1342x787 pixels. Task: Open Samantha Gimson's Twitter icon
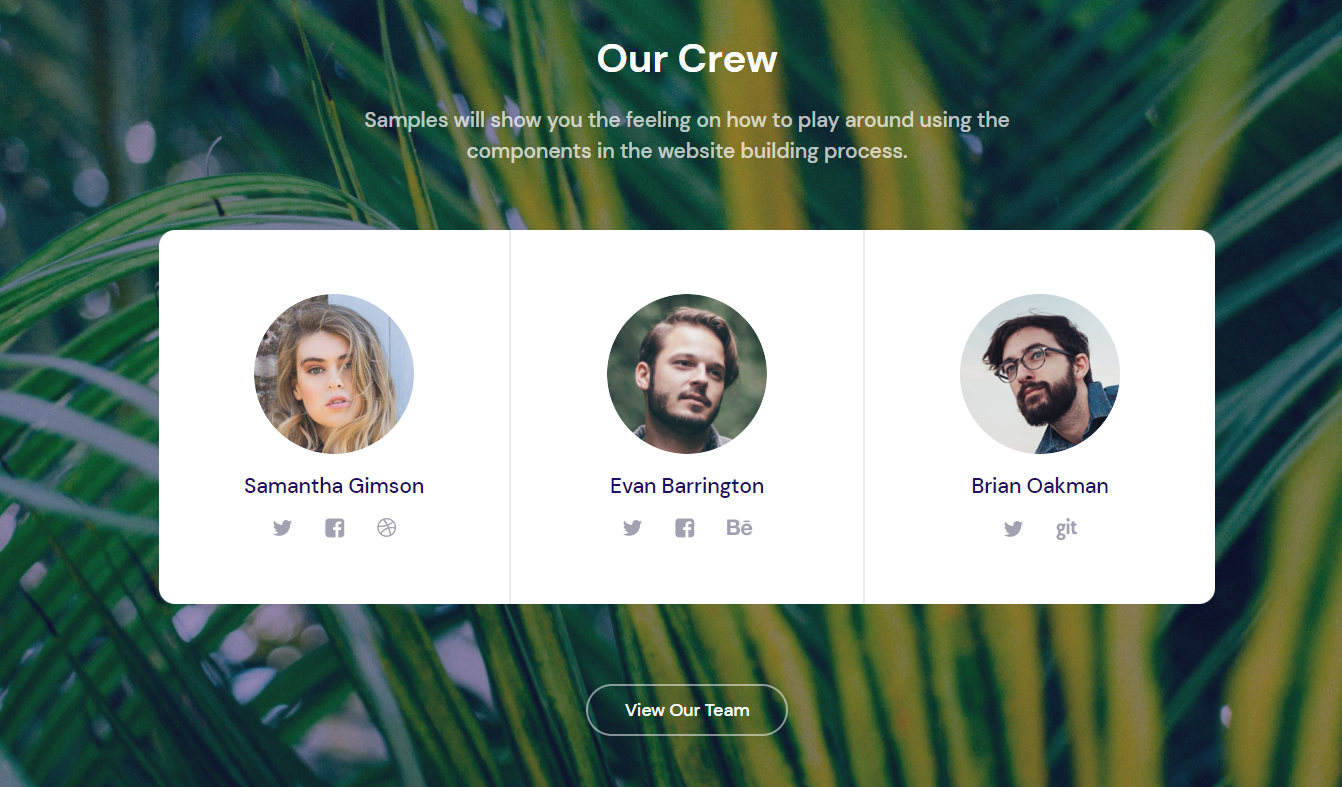(282, 528)
